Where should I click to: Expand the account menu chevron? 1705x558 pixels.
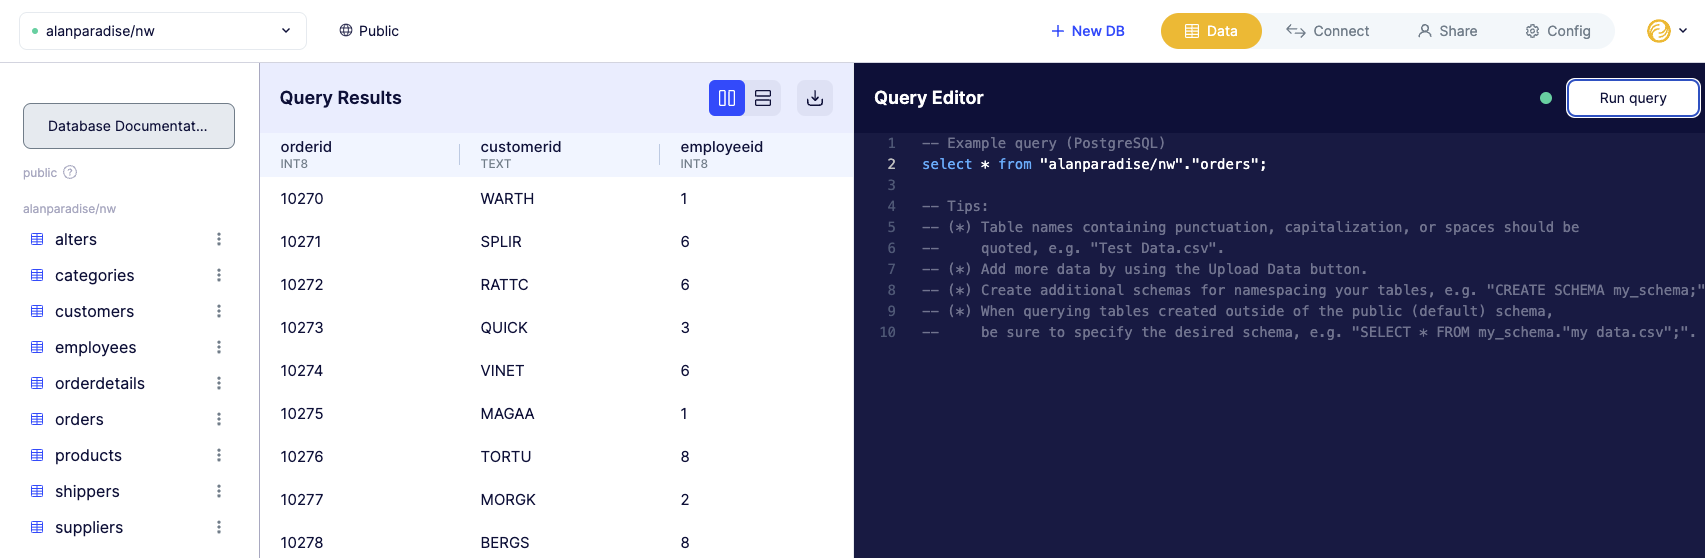tap(1683, 31)
